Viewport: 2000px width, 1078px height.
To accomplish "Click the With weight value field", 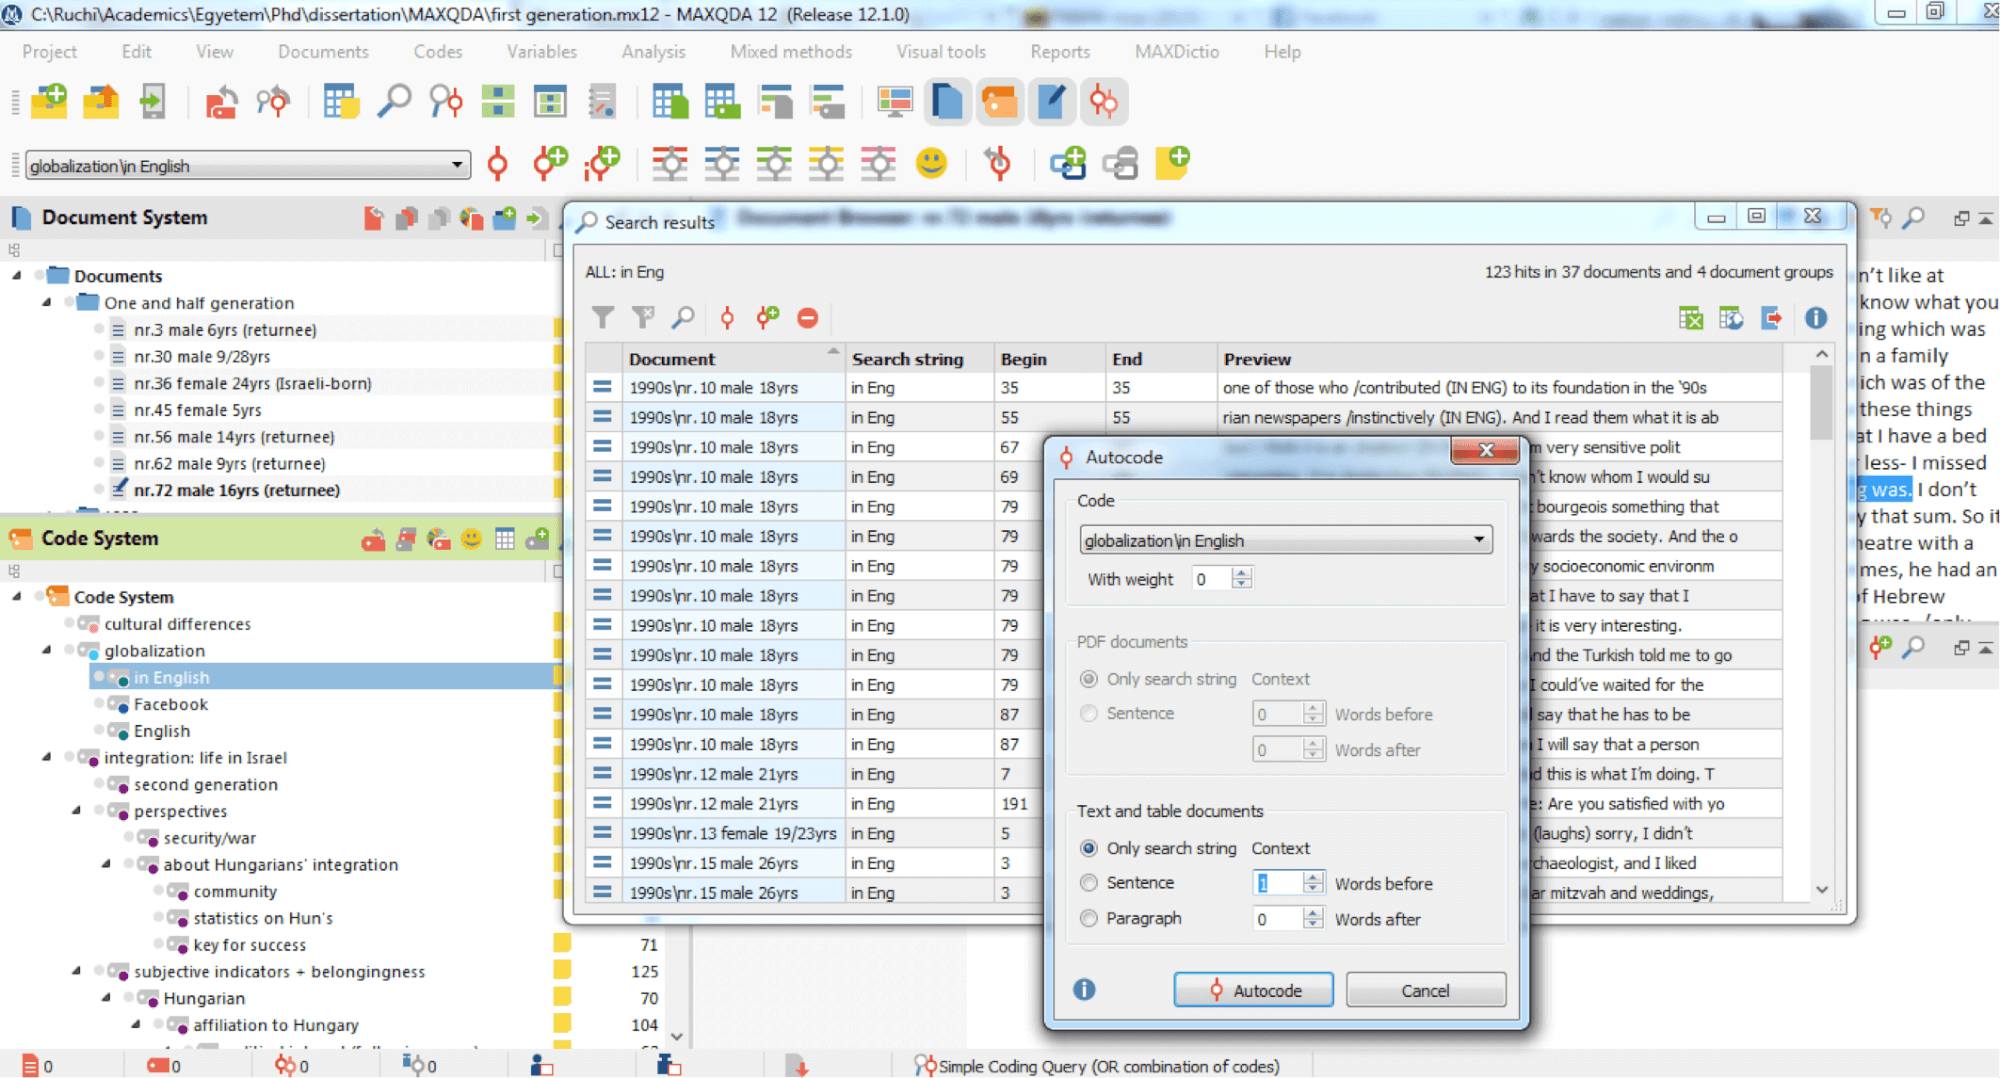I will 1211,579.
